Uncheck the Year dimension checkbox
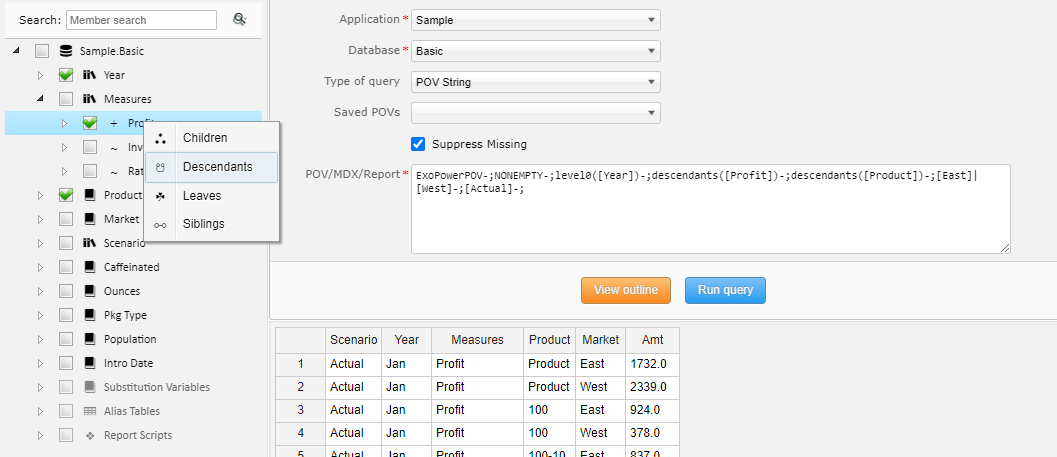1057x457 pixels. tap(66, 75)
